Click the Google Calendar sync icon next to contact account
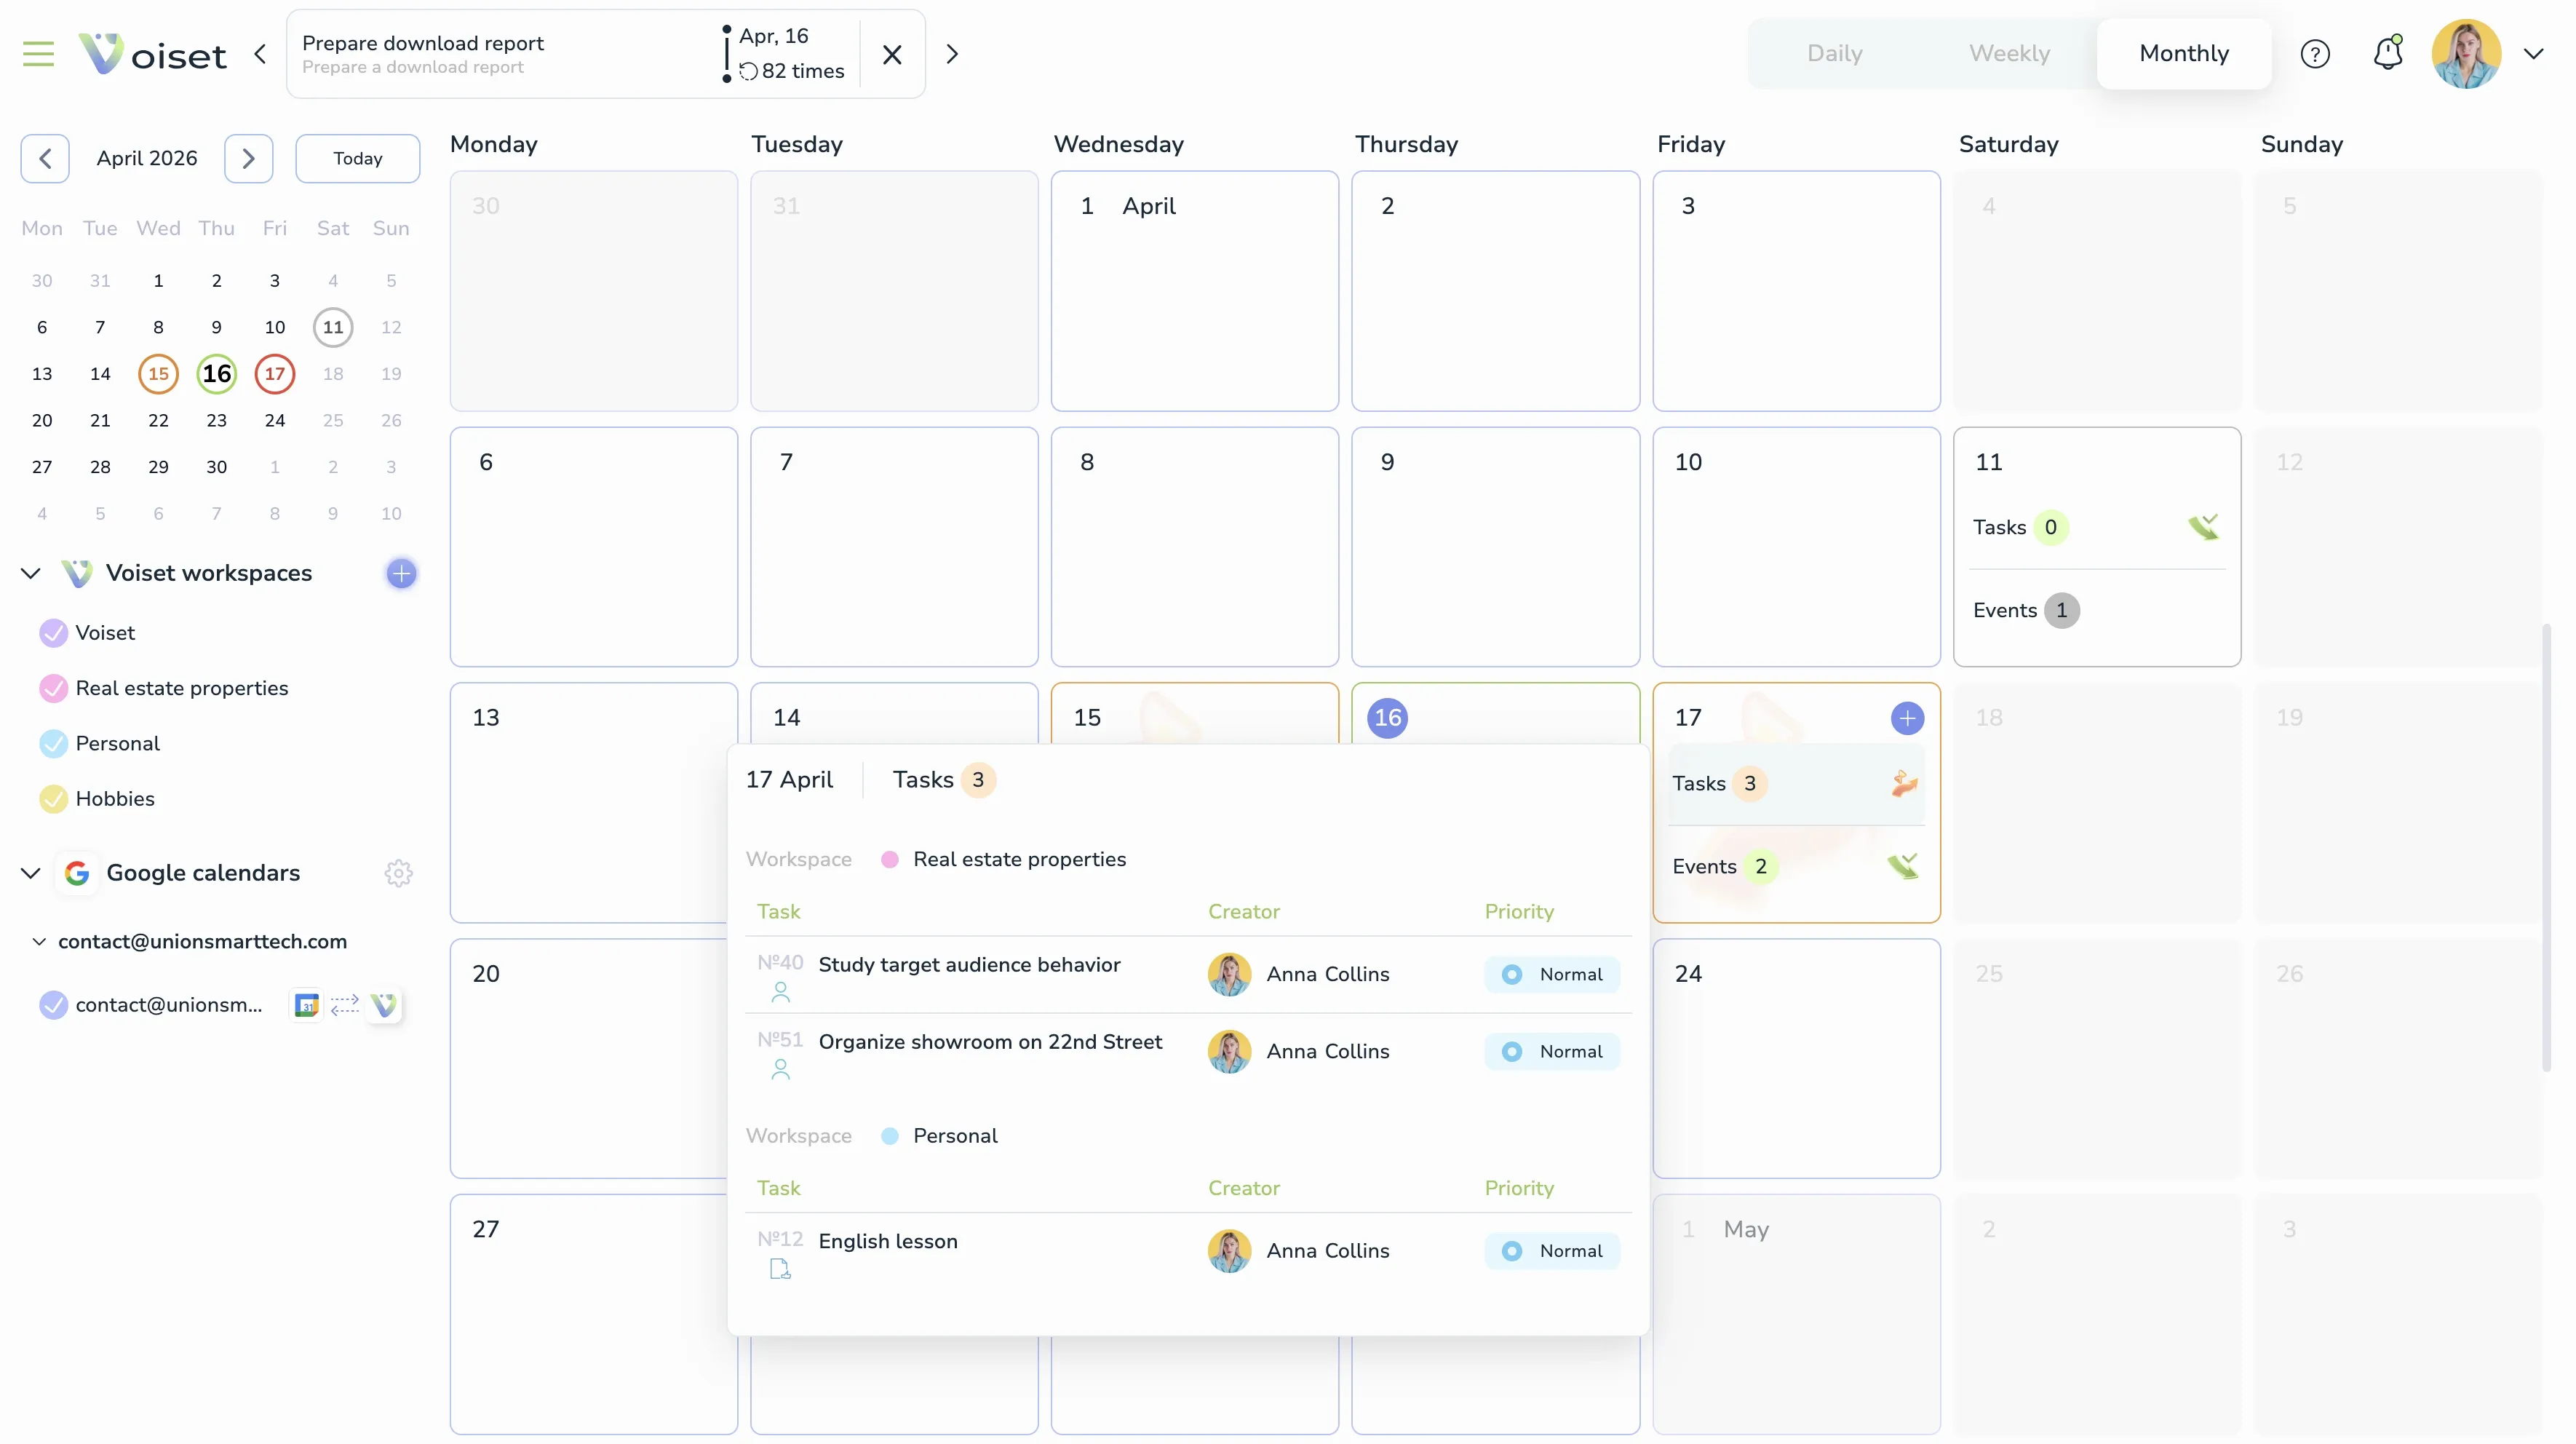2576x1444 pixels. pyautogui.click(x=305, y=1005)
